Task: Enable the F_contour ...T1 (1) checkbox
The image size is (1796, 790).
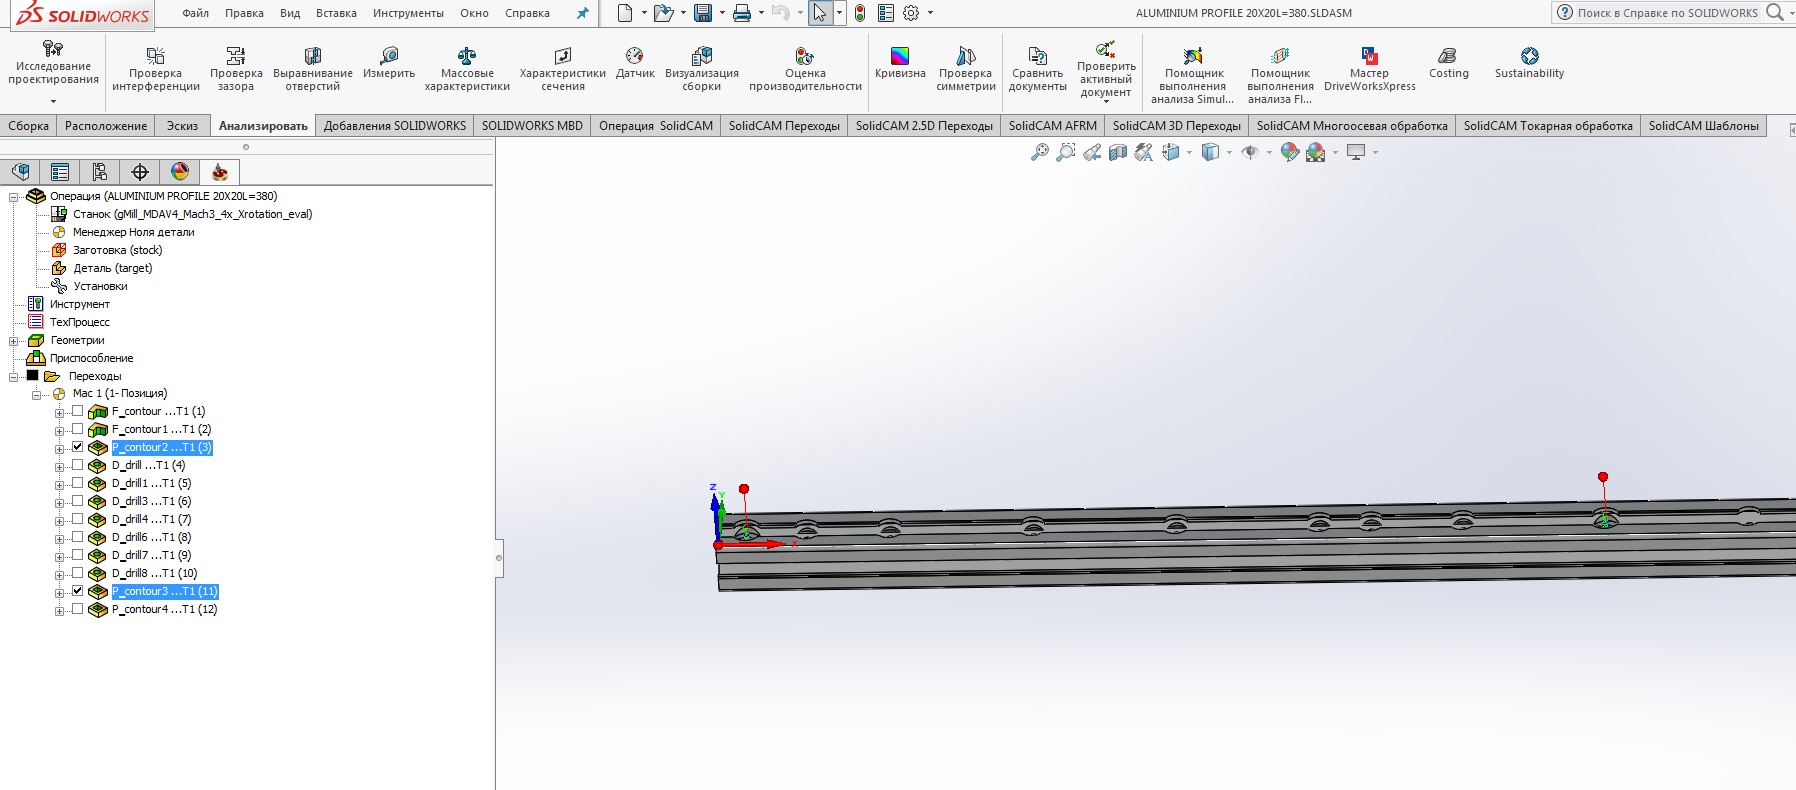Action: pos(77,411)
